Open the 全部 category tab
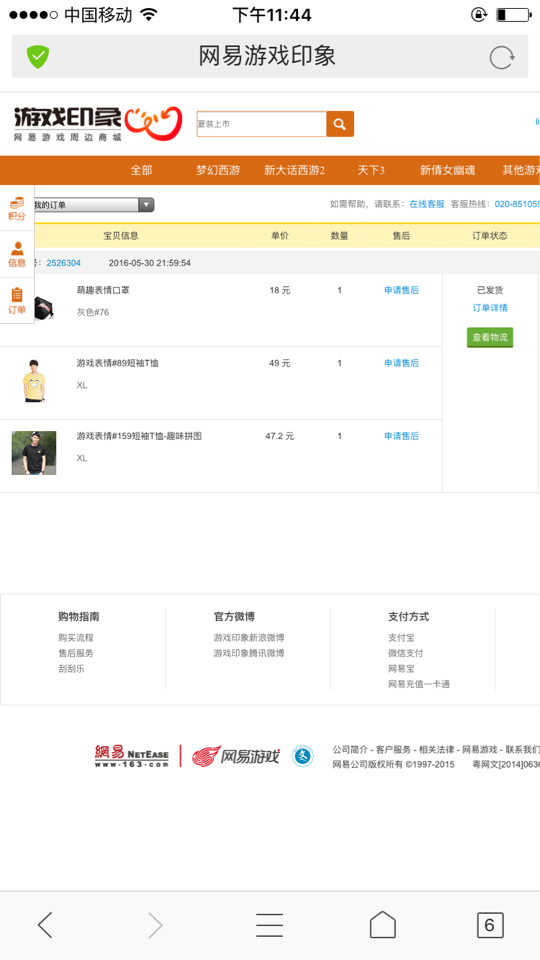Viewport: 540px width, 960px height. 141,170
